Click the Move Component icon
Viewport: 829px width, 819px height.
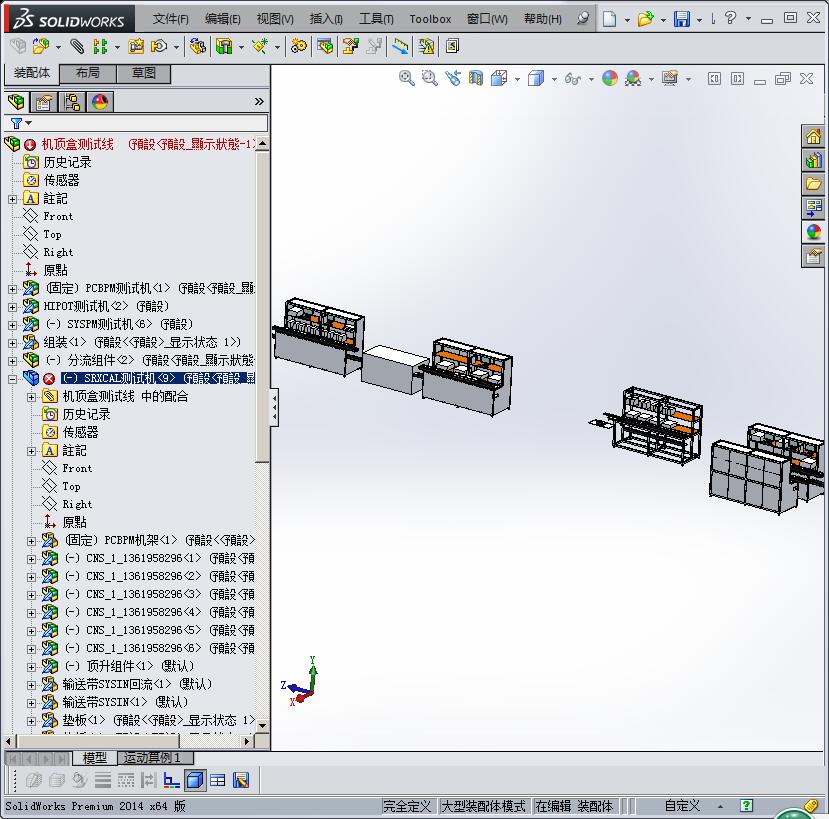(x=159, y=47)
